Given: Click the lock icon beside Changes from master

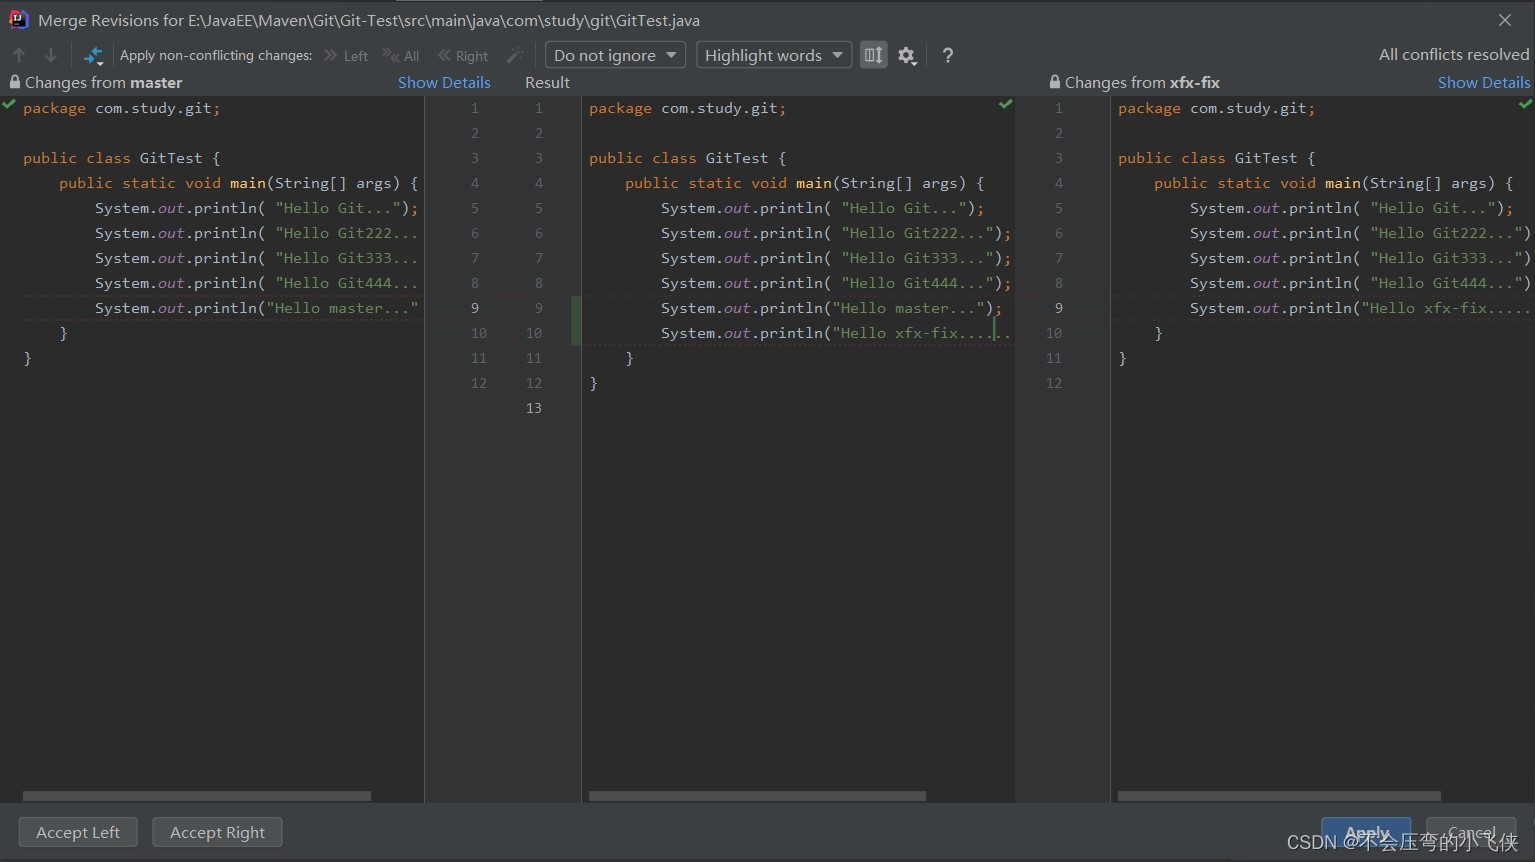Looking at the screenshot, I should coord(14,82).
